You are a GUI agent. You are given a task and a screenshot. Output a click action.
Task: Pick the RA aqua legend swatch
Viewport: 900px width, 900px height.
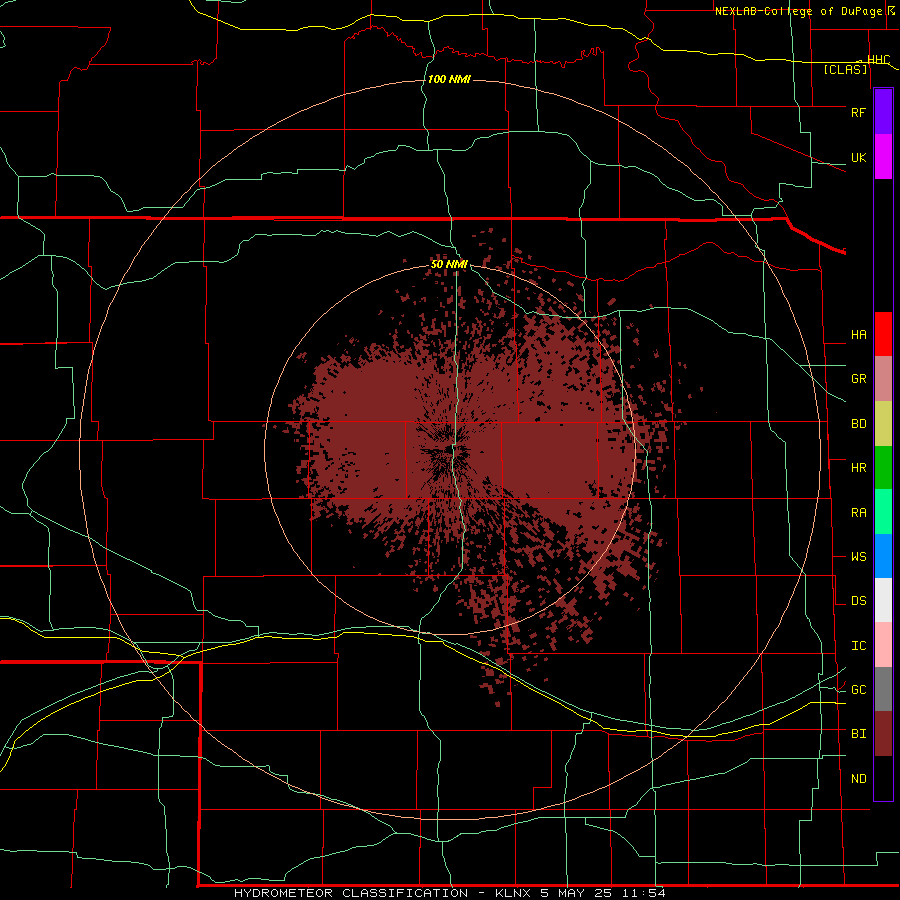(x=883, y=512)
